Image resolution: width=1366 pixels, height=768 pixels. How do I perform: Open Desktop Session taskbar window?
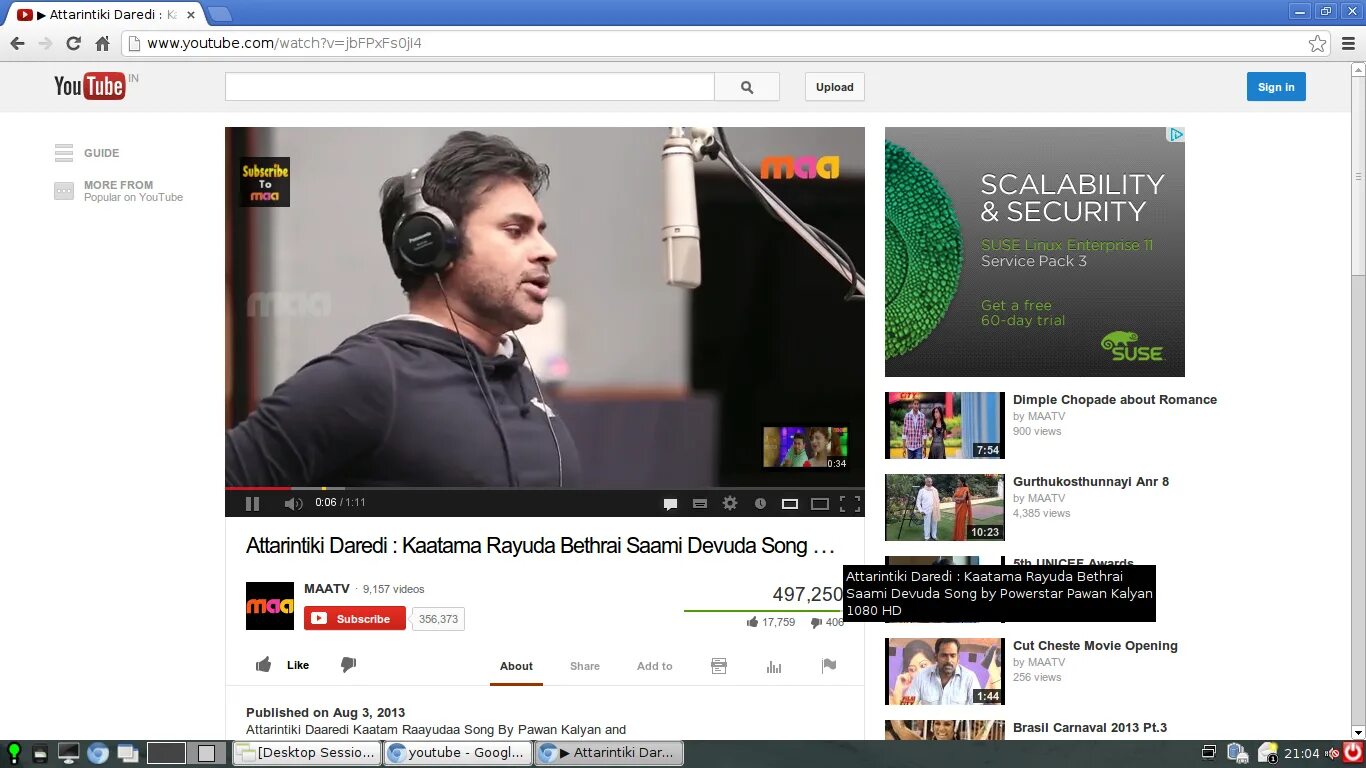pos(307,753)
